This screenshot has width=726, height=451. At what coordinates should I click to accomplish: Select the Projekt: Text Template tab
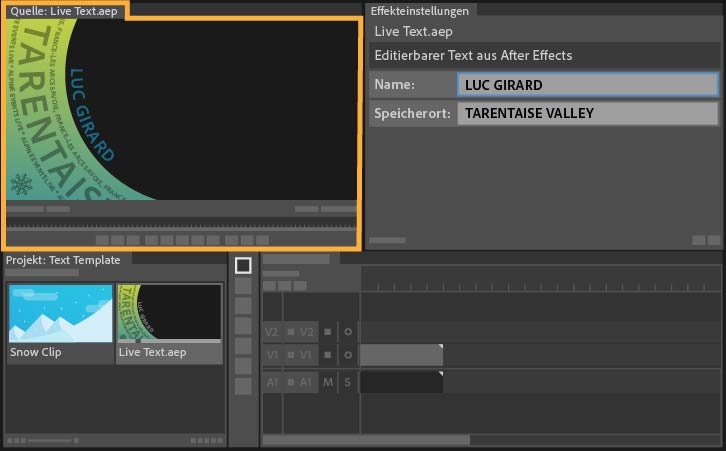tap(63, 260)
